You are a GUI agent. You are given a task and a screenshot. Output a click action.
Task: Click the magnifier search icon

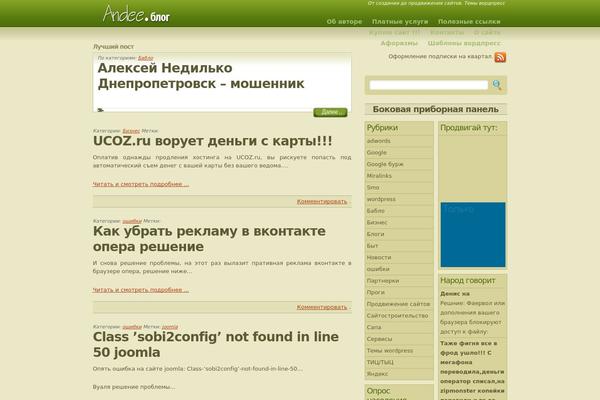497,85
